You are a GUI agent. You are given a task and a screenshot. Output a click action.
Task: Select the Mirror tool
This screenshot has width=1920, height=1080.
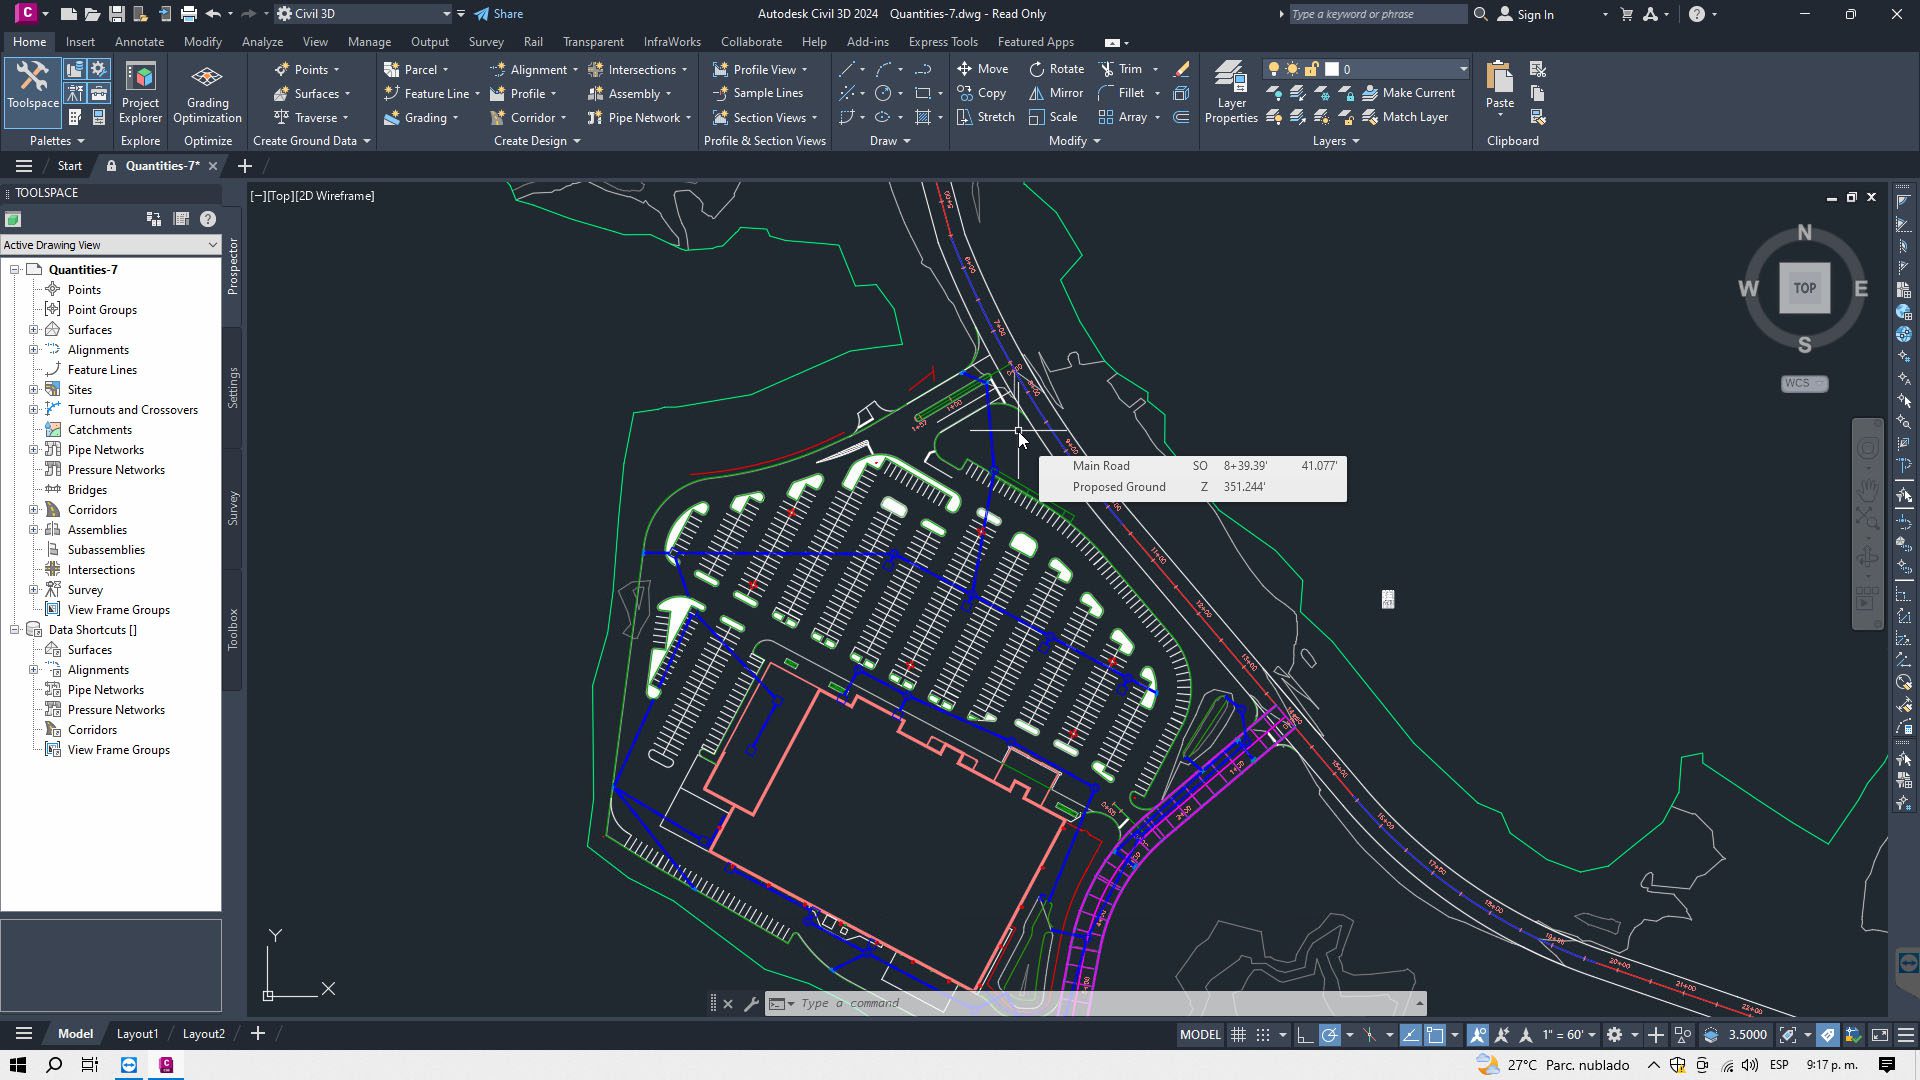coord(1056,93)
